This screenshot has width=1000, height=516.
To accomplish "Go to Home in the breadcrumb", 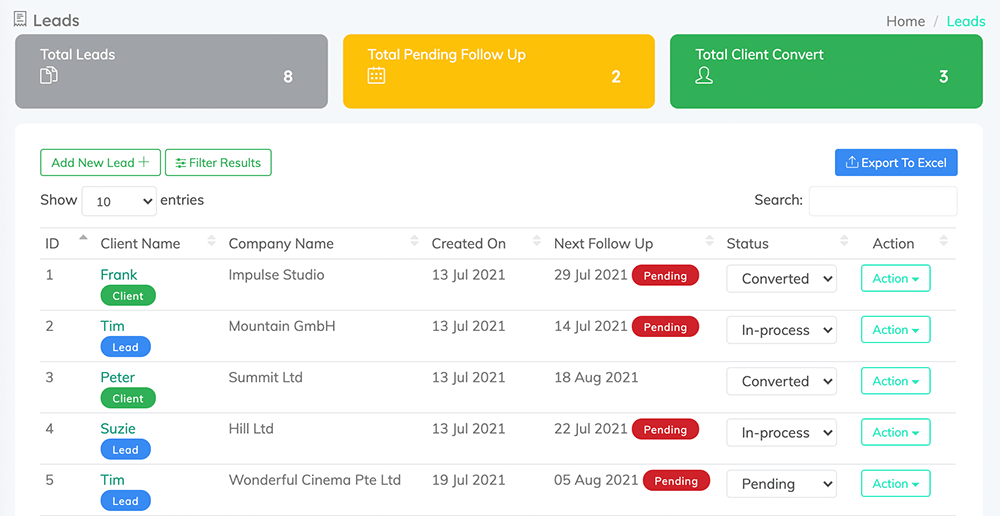I will (x=905, y=21).
